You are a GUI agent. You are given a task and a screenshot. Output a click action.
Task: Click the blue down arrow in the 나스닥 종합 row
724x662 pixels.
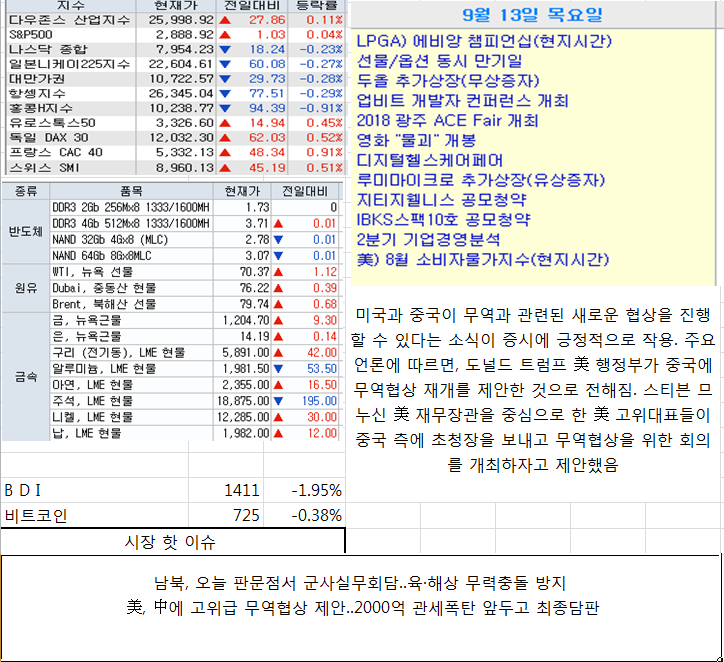(x=226, y=49)
